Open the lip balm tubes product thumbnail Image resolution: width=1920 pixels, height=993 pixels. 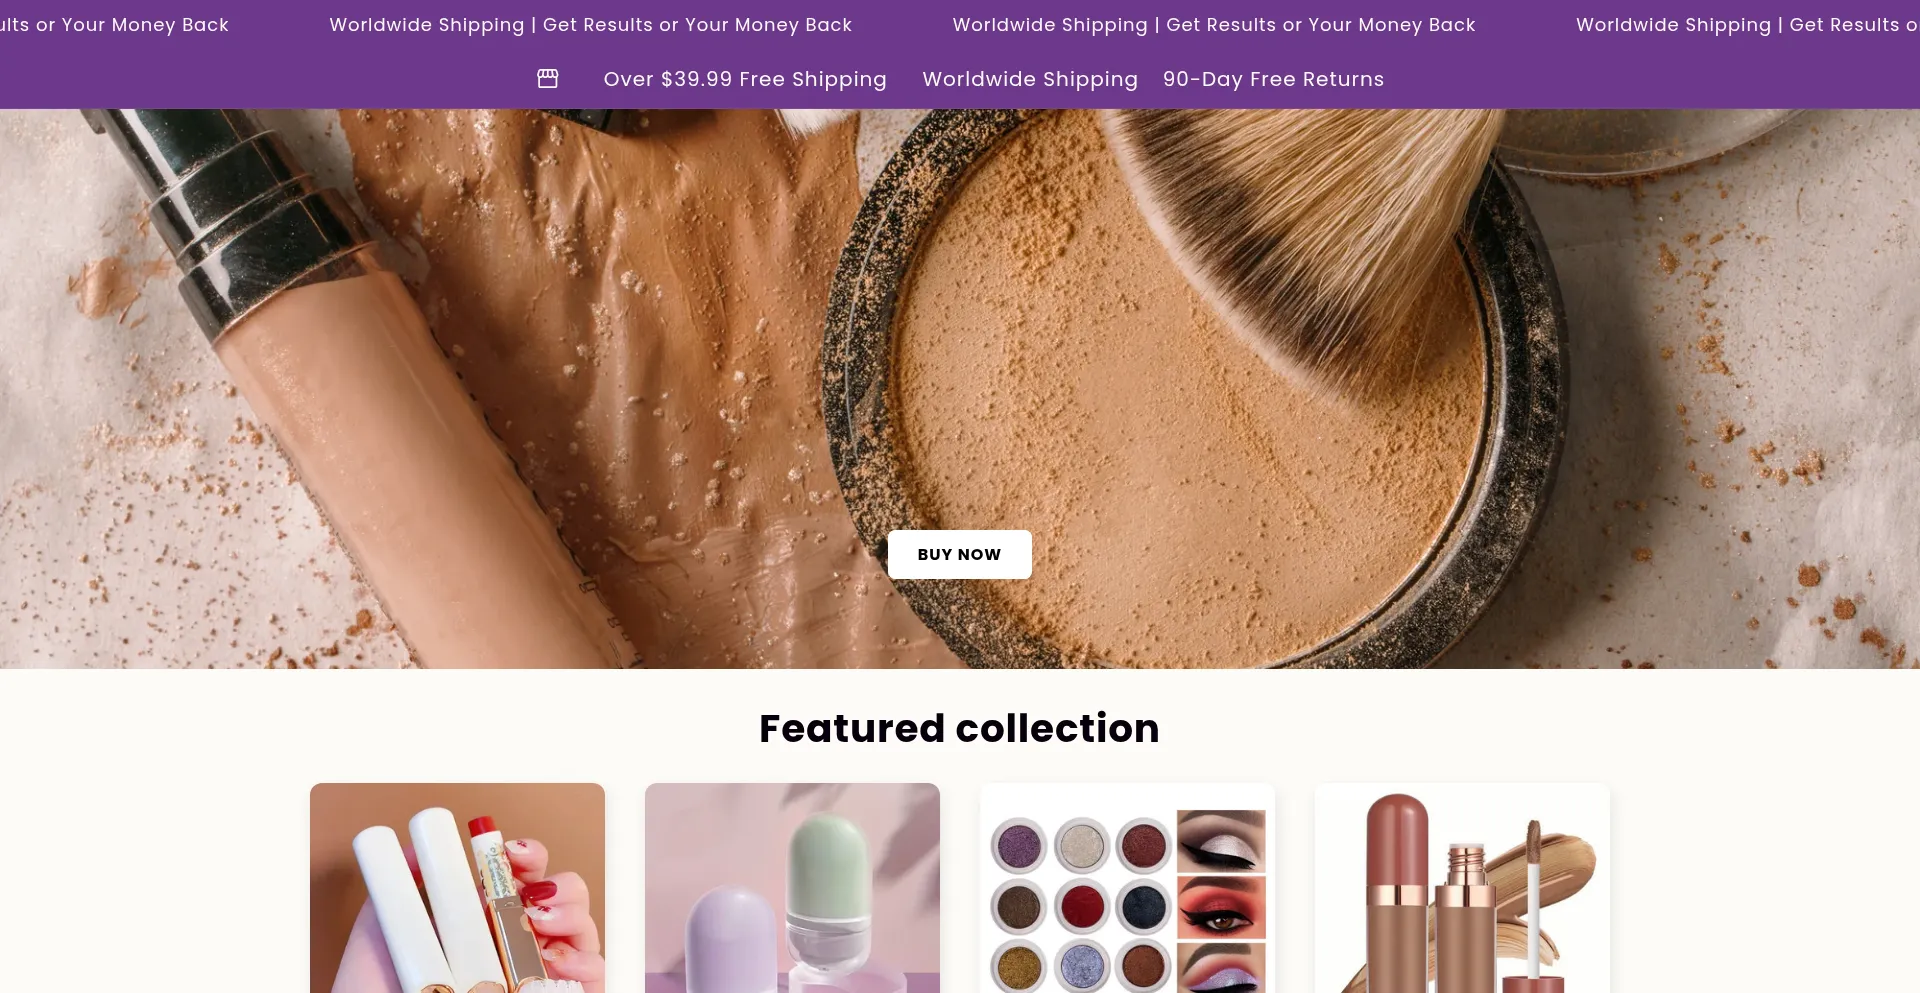point(457,888)
